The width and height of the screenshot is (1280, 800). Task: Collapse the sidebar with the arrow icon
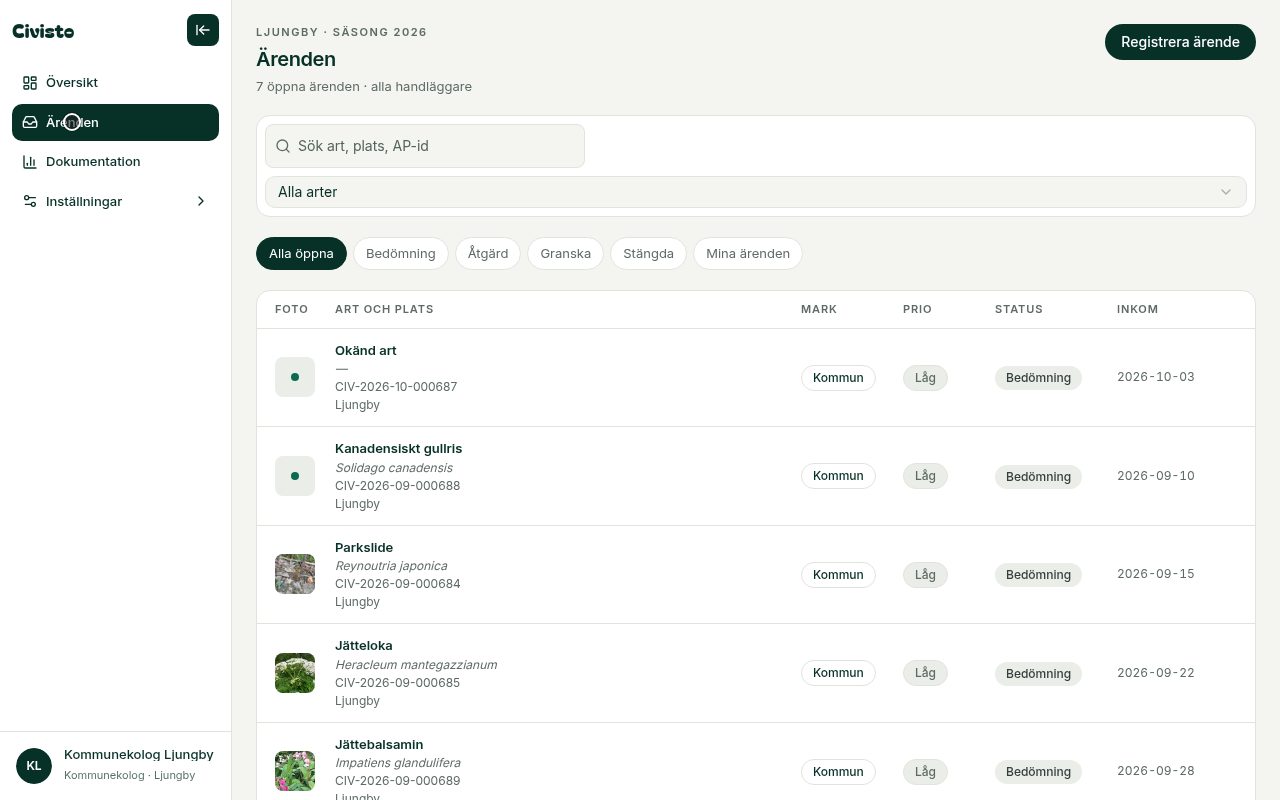[203, 30]
